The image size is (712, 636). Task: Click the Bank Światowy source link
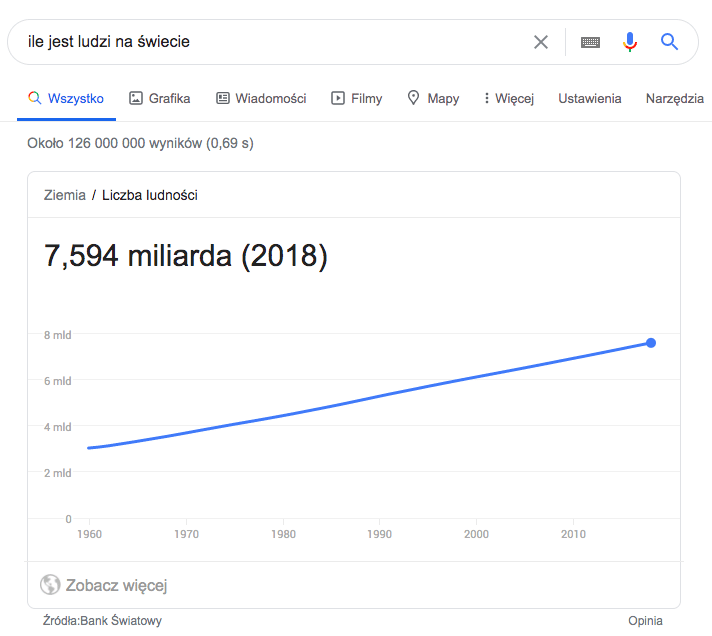(121, 620)
